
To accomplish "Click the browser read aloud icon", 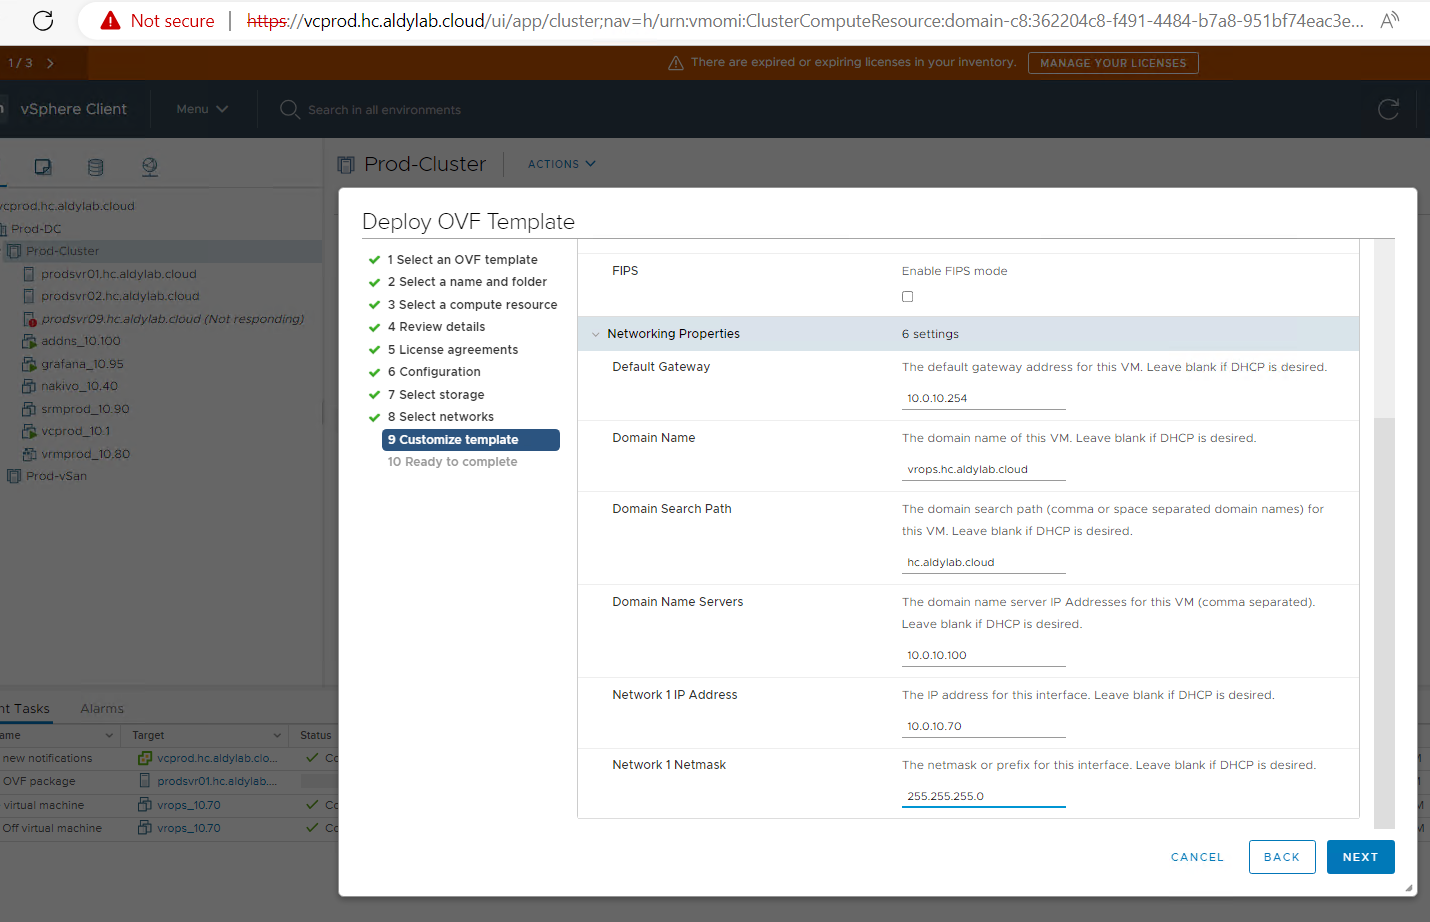I will click(1389, 20).
